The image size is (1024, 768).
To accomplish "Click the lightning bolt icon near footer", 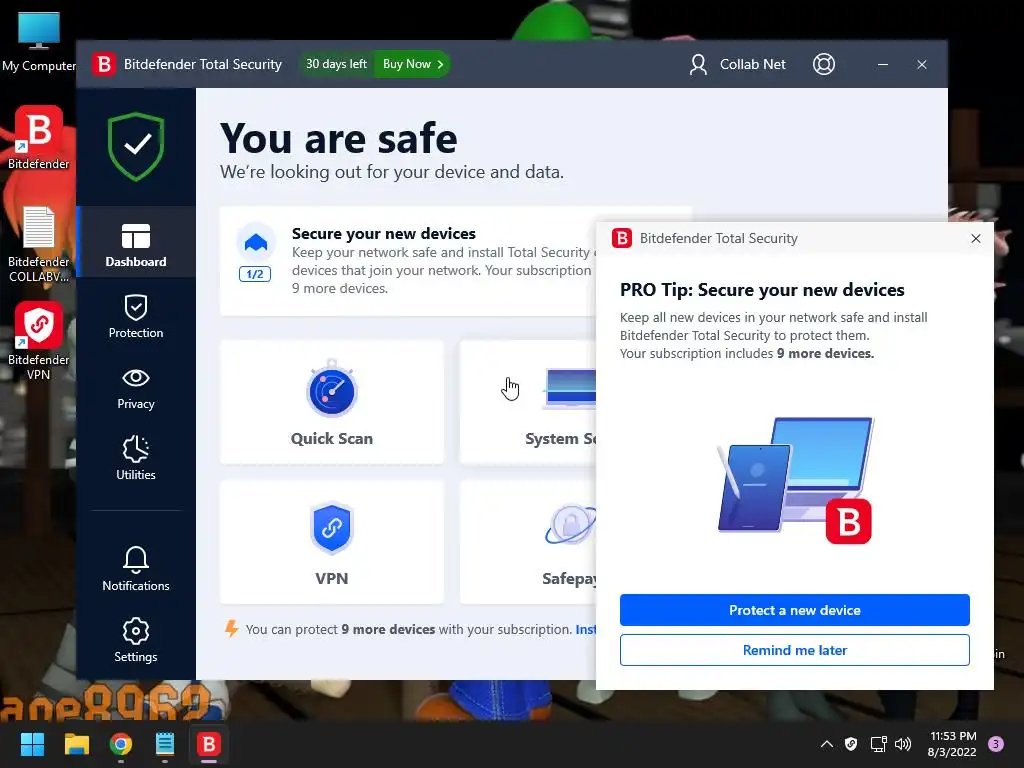I will click(x=231, y=629).
